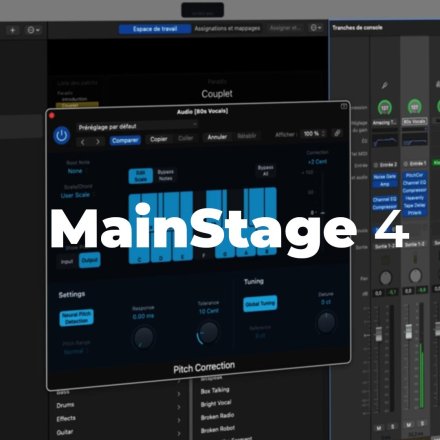Select the 80s Vocals channel strip name
Image resolution: width=440 pixels, height=440 pixels.
pos(415,122)
